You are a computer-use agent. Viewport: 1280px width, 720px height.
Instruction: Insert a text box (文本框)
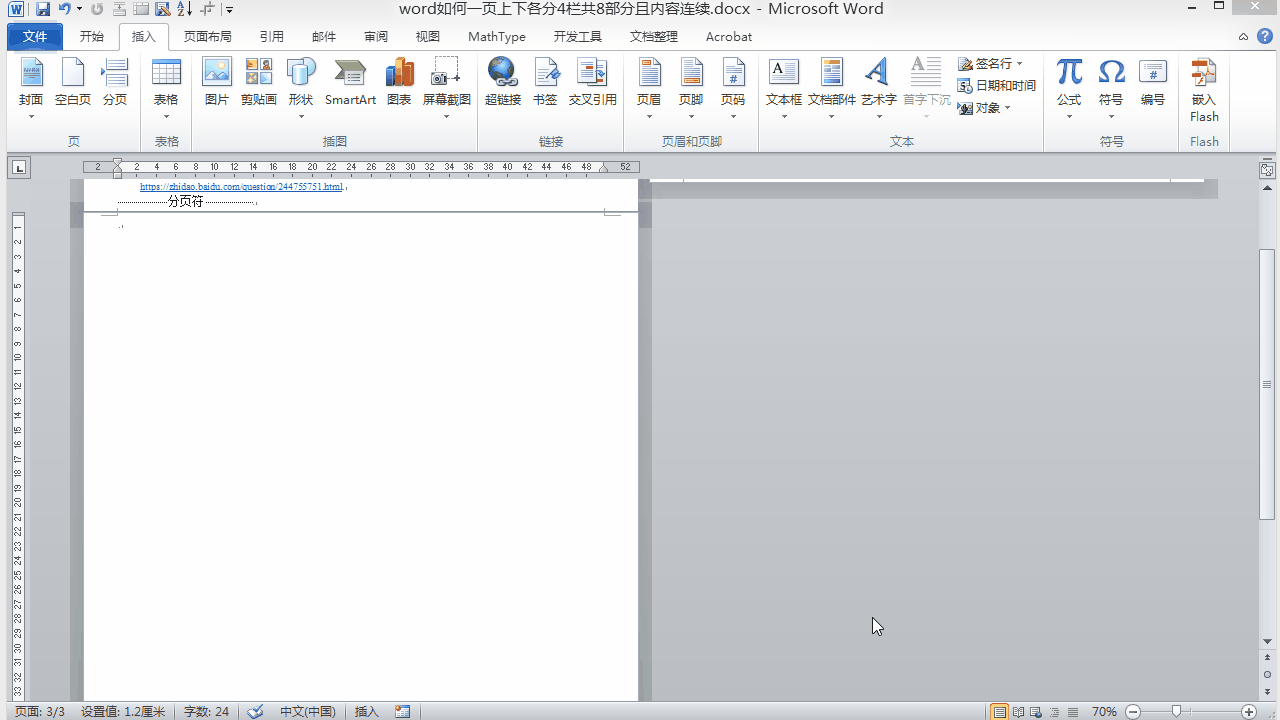tap(784, 89)
